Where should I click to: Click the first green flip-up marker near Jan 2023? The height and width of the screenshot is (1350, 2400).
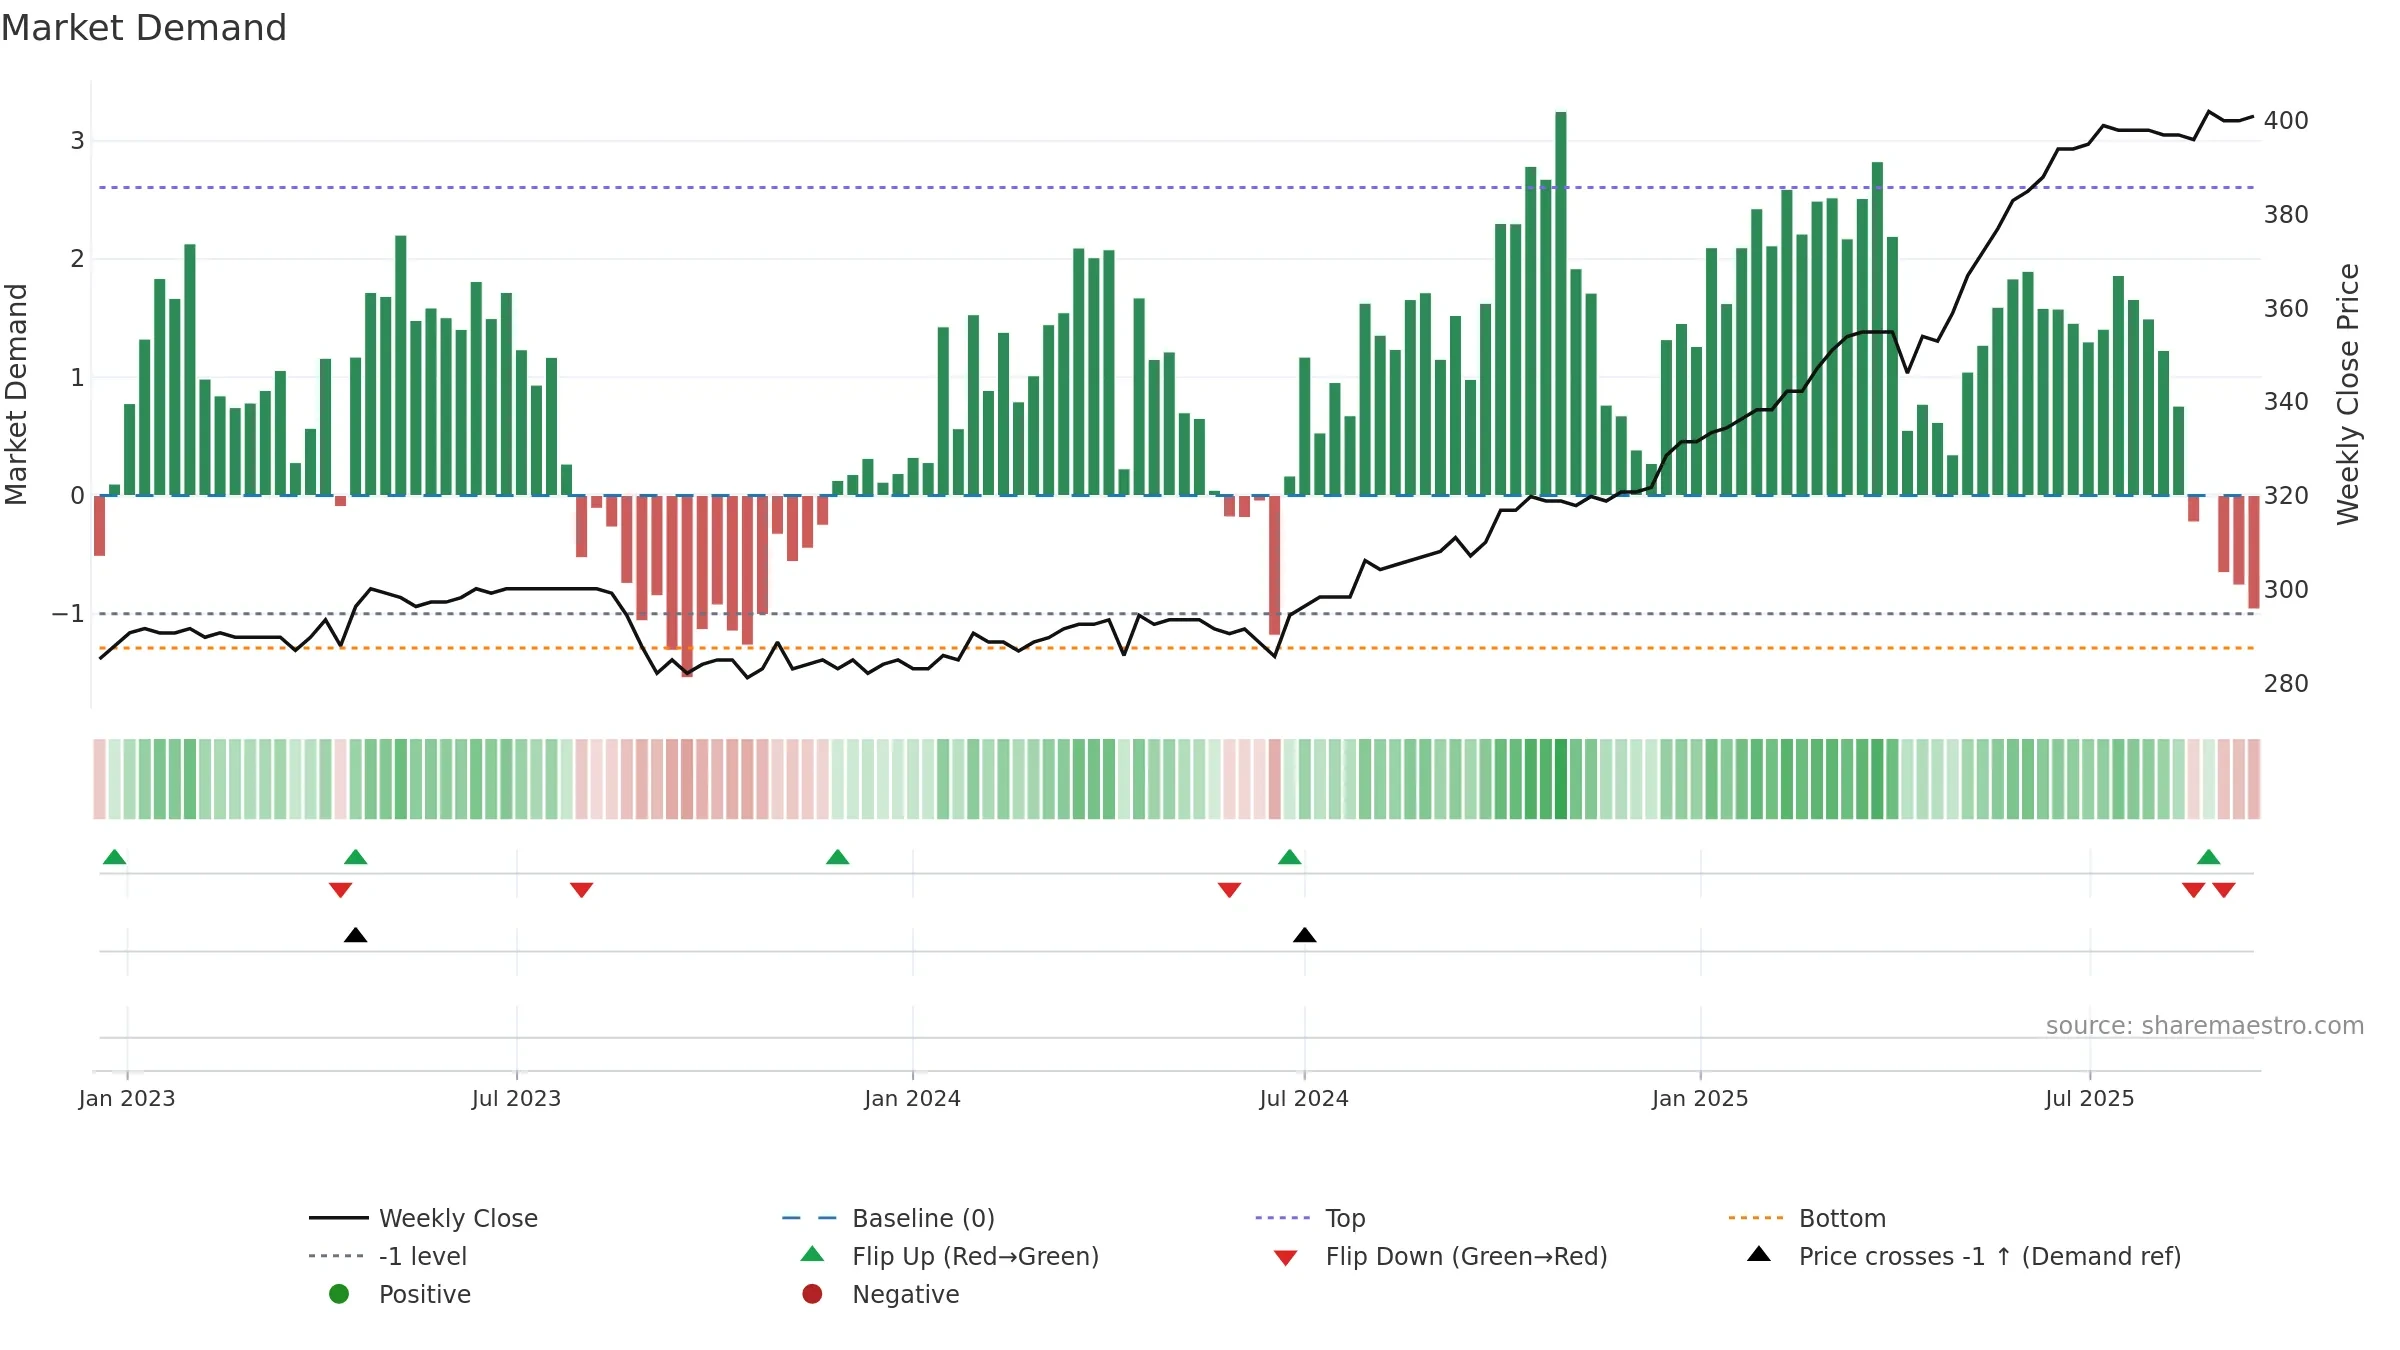115,857
